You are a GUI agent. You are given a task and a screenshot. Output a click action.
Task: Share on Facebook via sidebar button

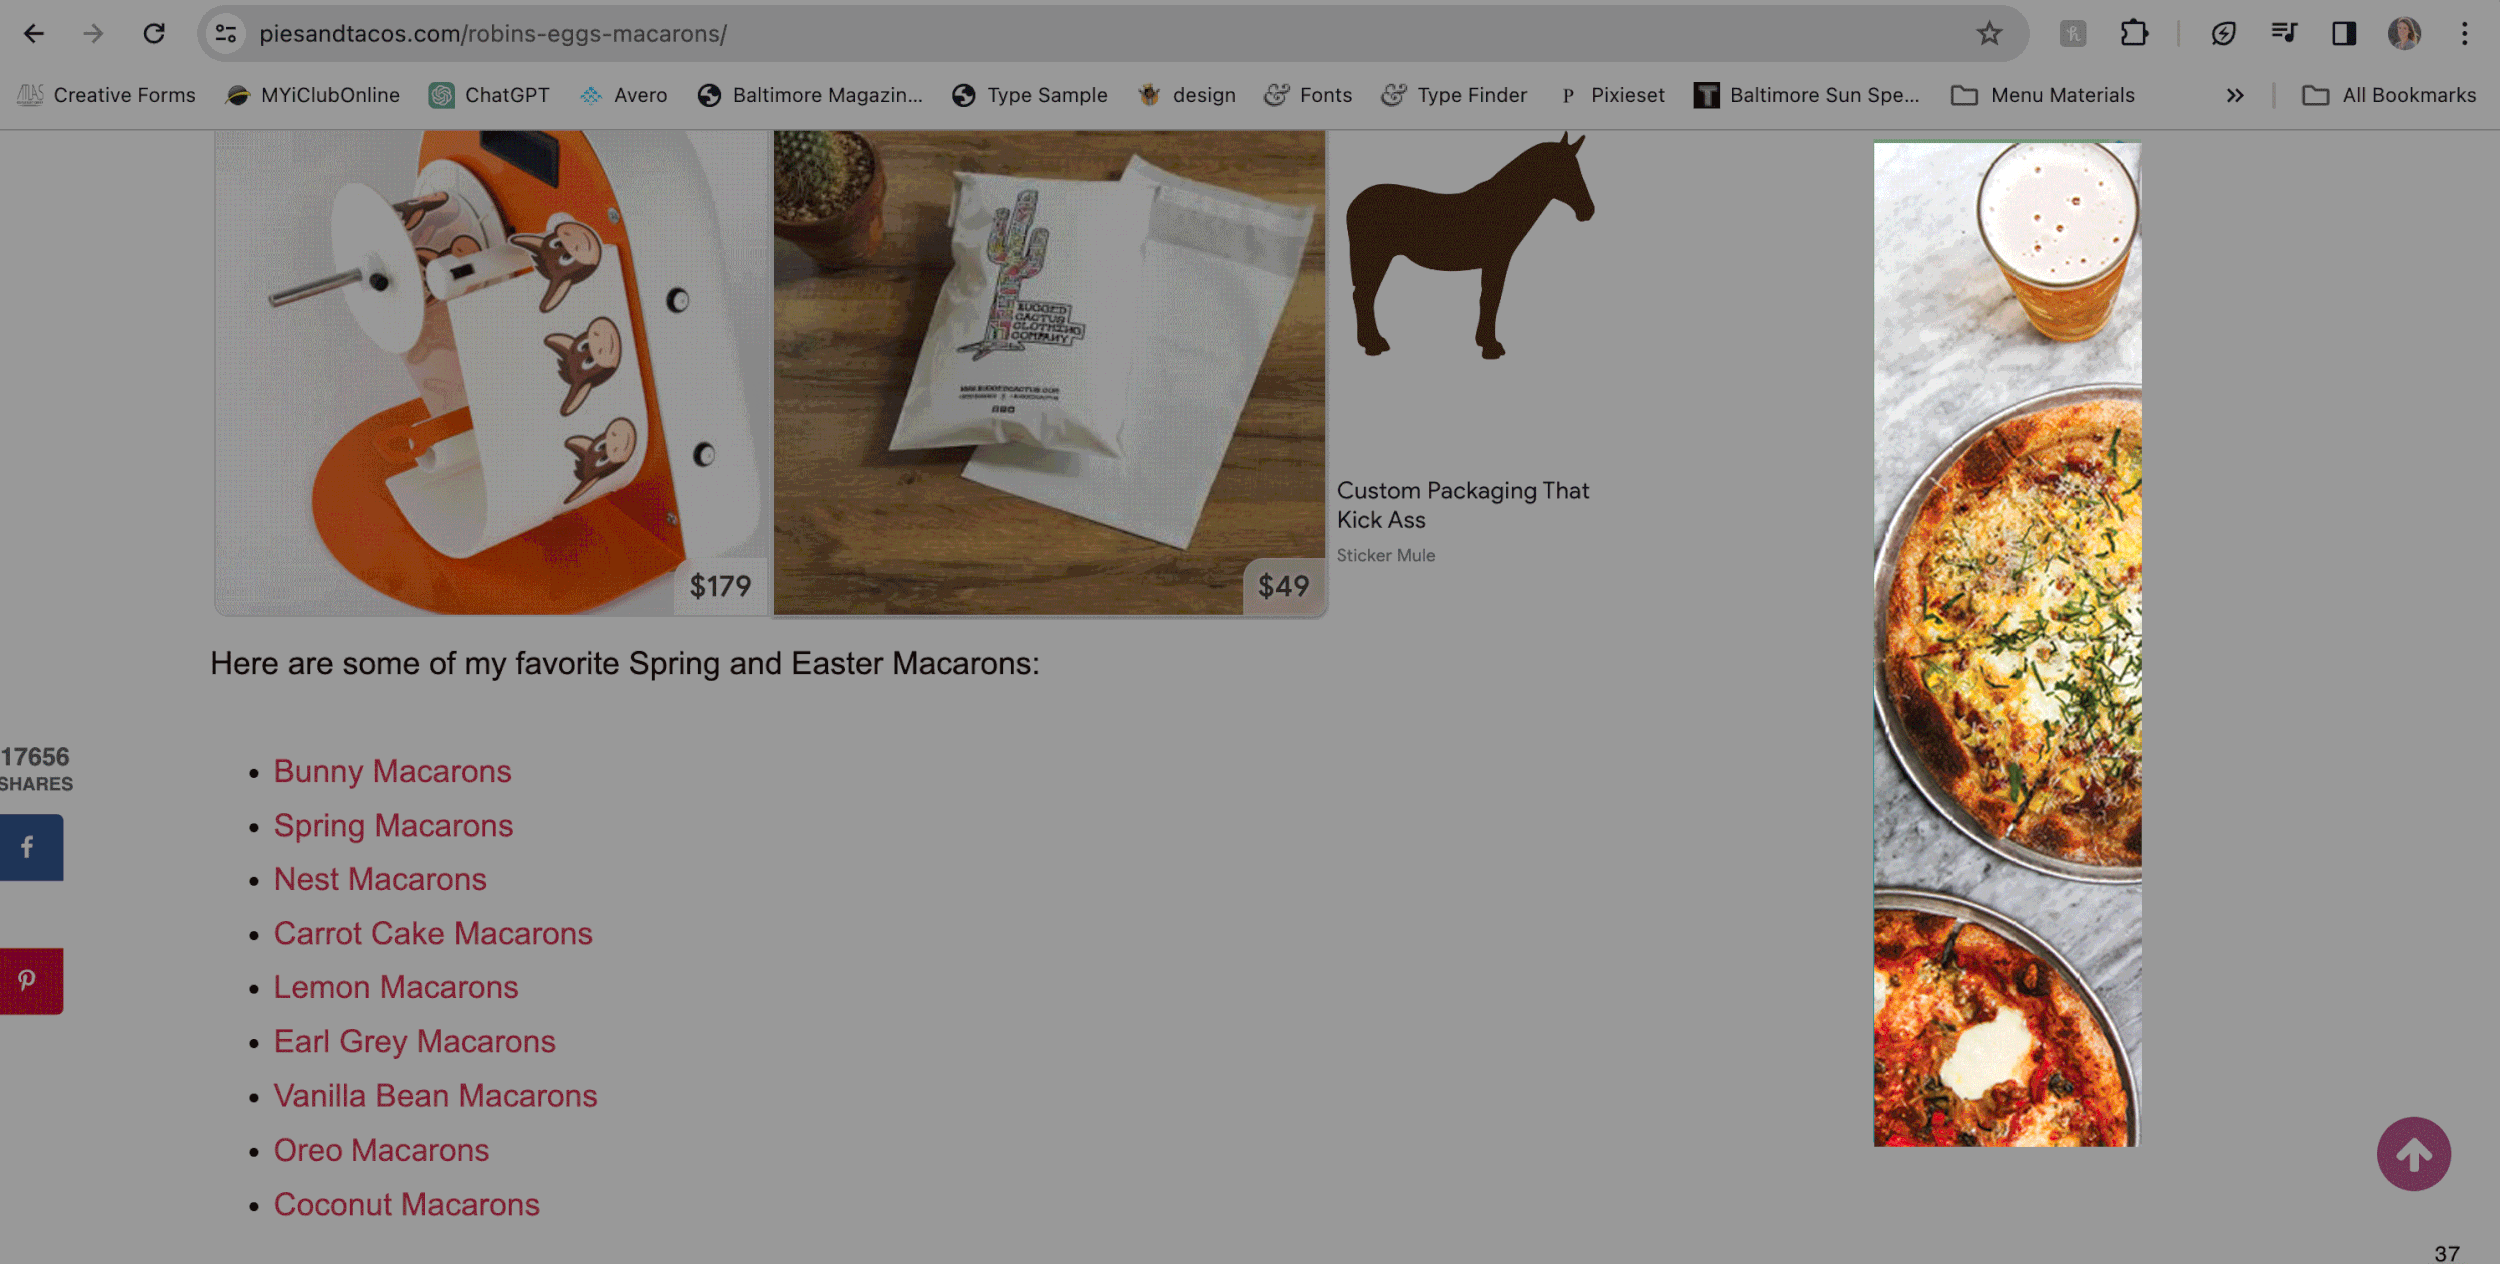30,847
